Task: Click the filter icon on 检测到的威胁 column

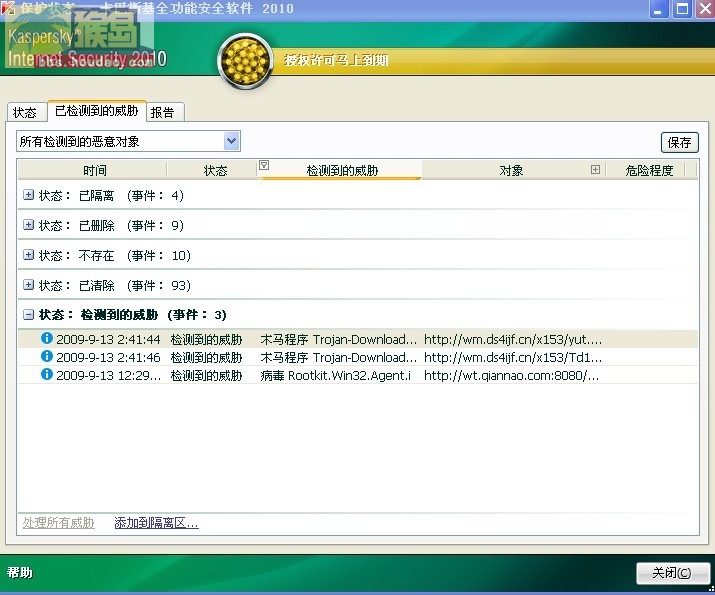Action: click(264, 165)
